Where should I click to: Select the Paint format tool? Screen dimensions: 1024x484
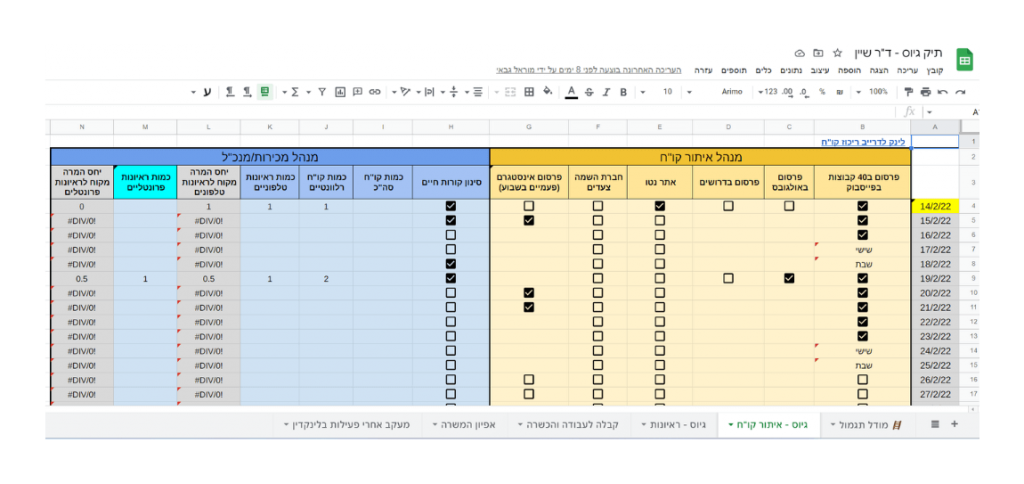[909, 92]
